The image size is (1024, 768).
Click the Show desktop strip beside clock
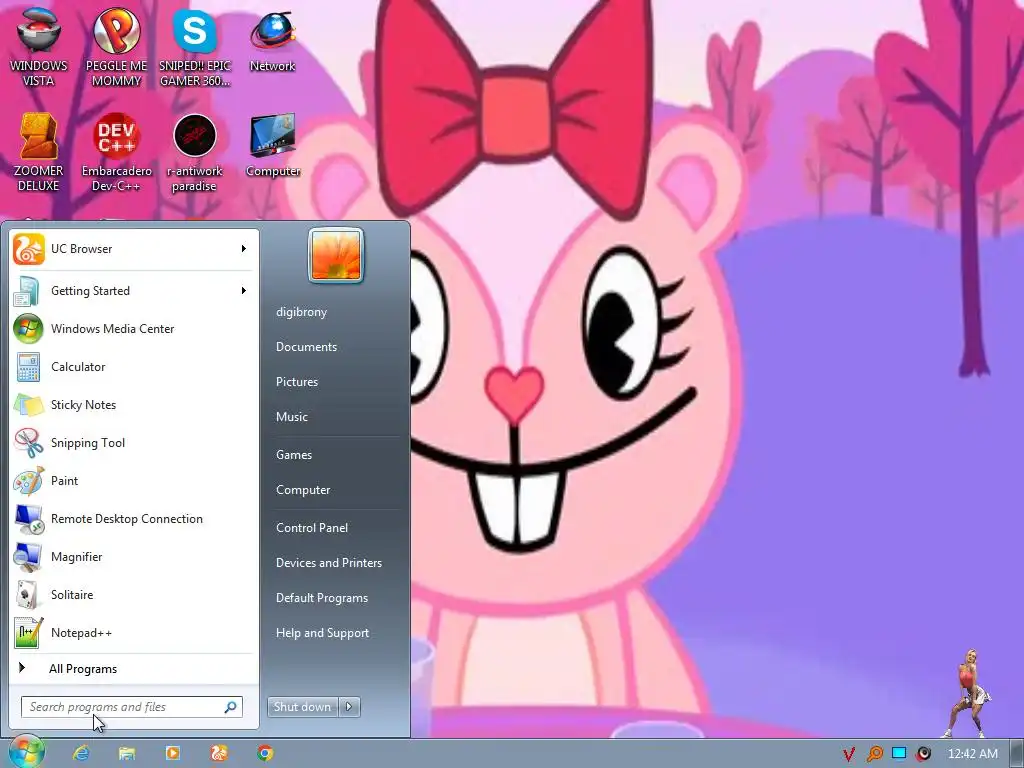coord(1017,753)
